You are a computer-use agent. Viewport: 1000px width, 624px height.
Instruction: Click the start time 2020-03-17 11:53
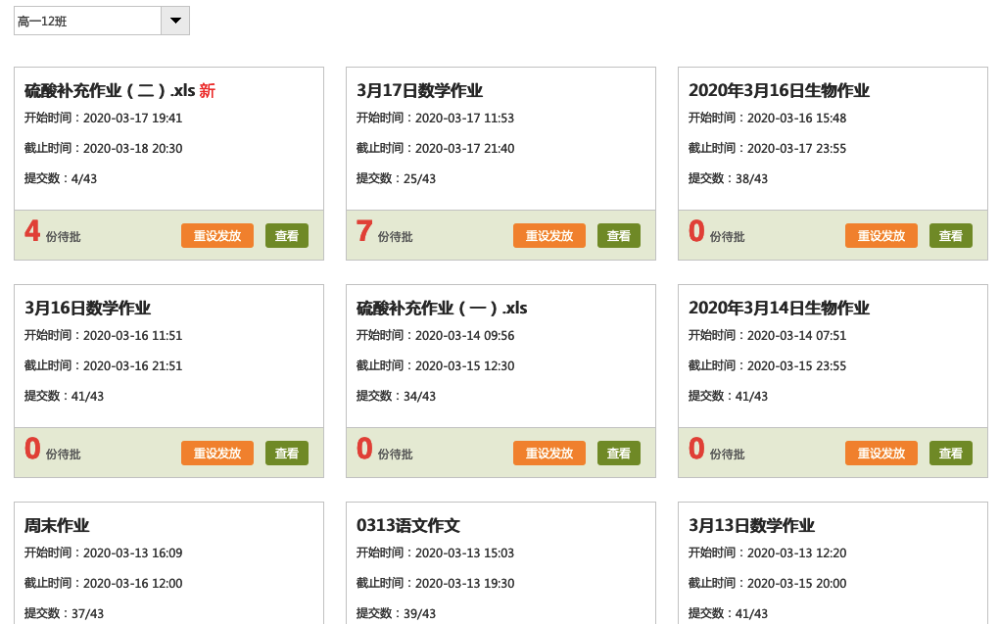coord(464,118)
